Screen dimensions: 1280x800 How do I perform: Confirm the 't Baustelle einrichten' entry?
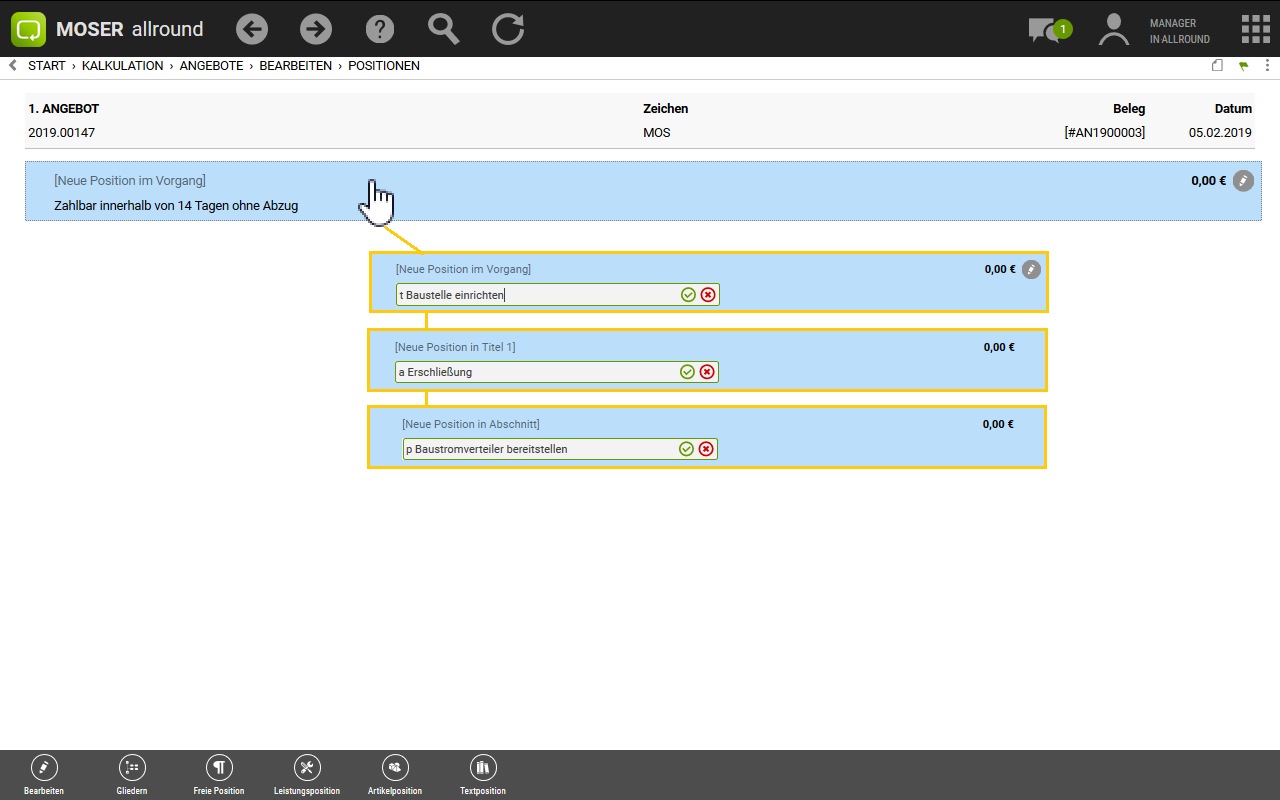(688, 295)
